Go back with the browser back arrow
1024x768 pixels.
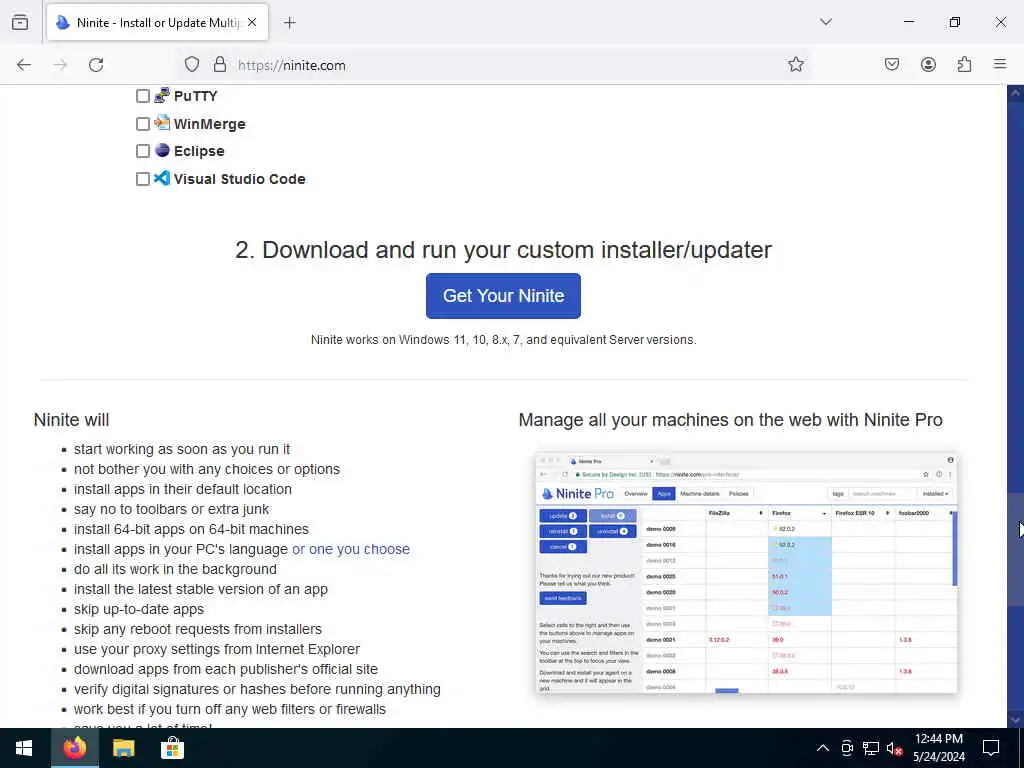(x=24, y=65)
